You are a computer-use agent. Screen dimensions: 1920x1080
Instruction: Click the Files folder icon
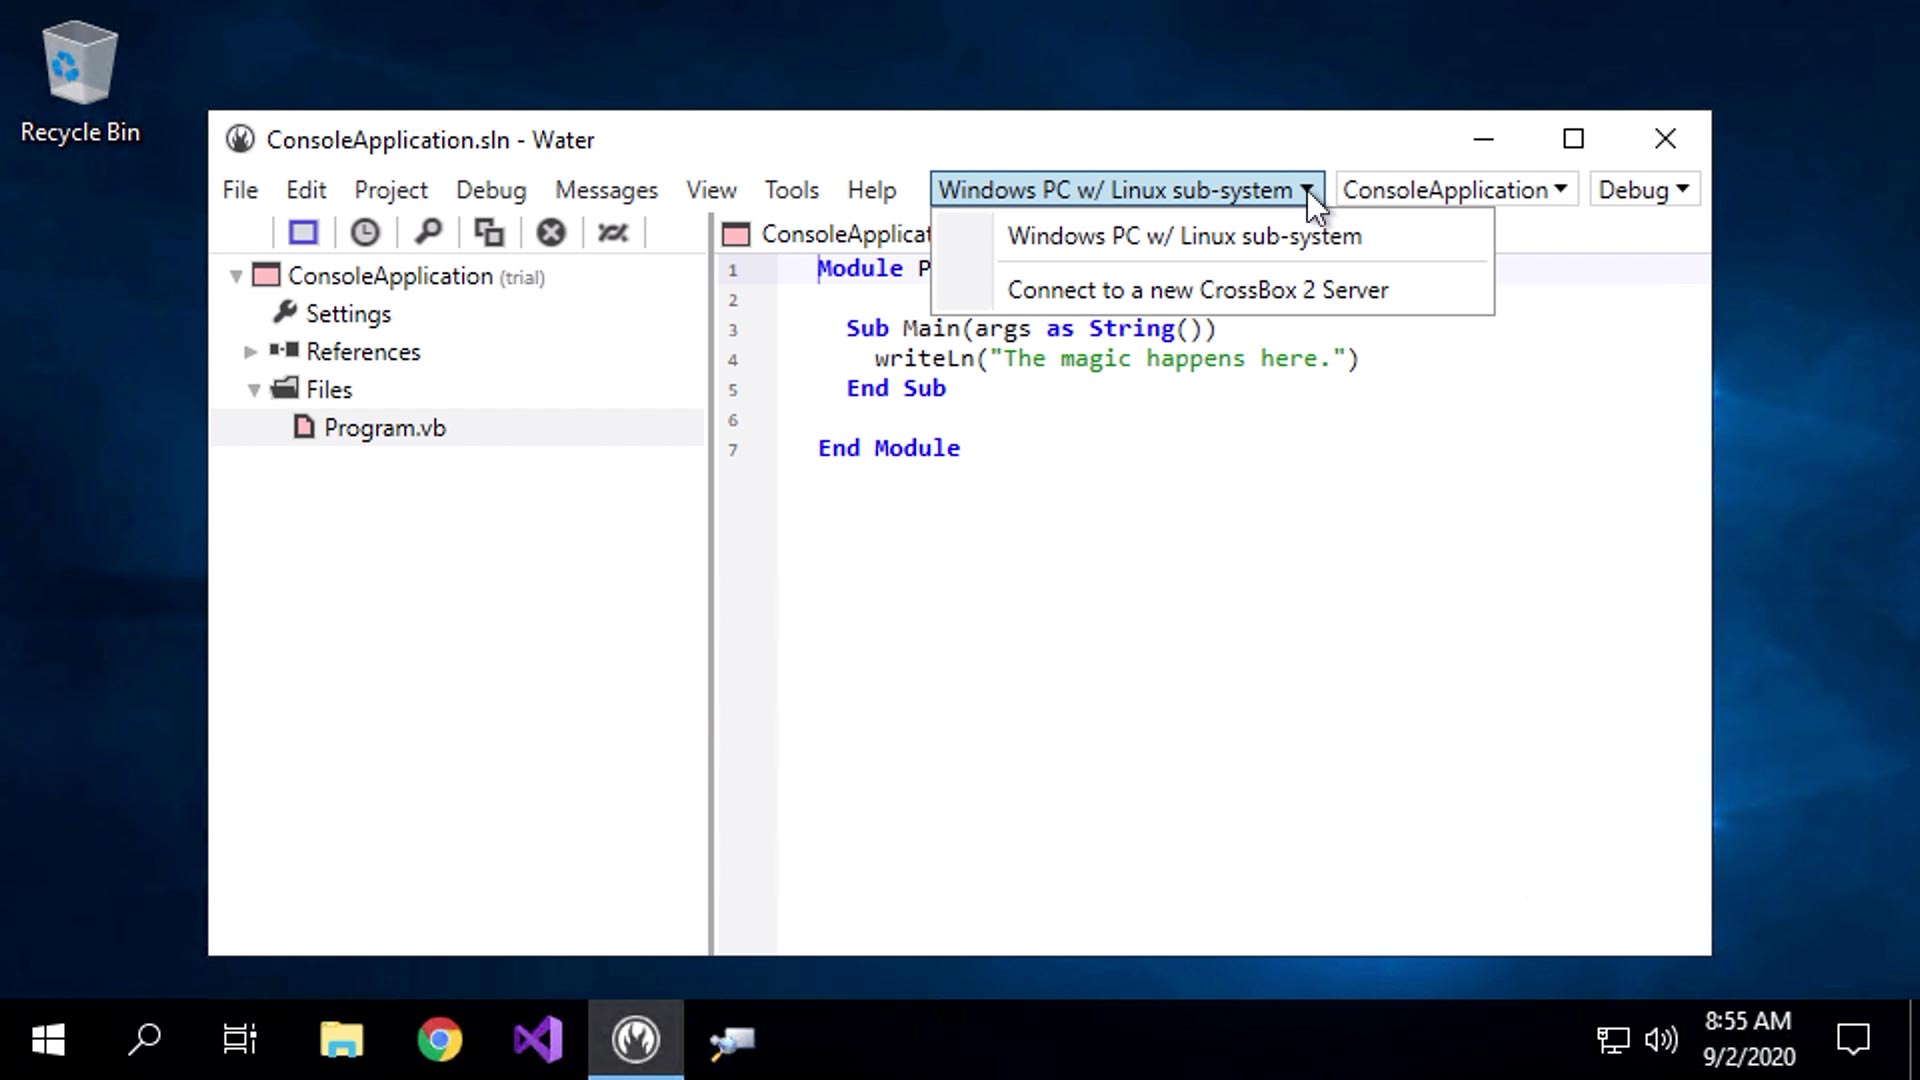[285, 388]
